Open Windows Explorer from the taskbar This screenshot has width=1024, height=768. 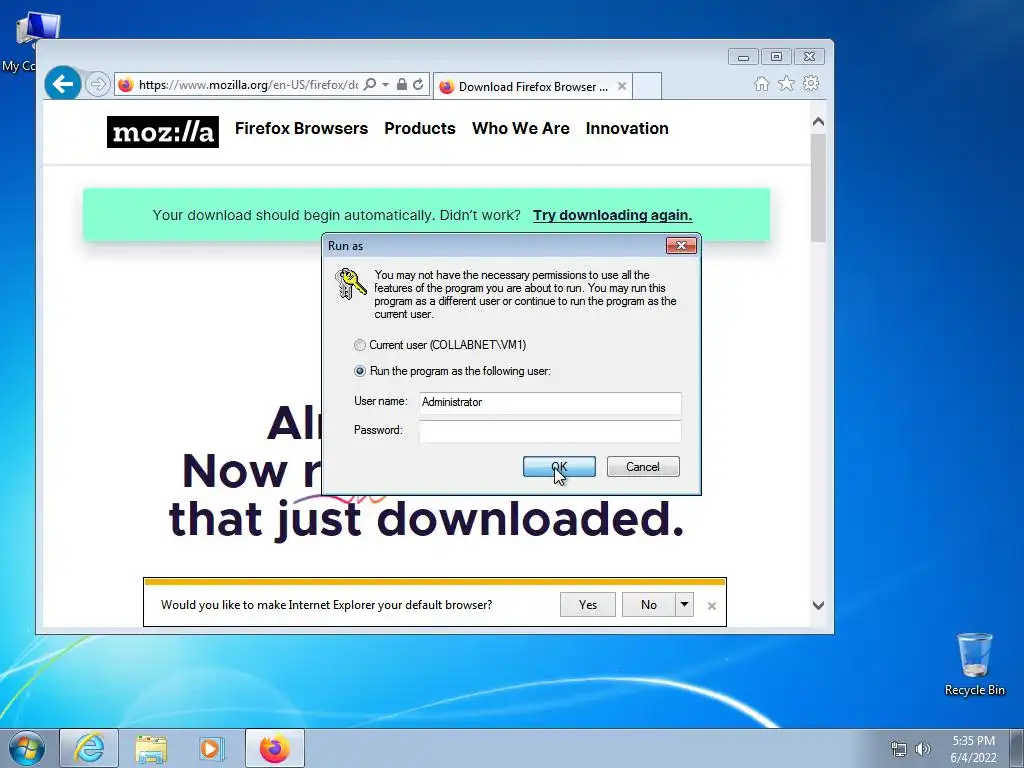pyautogui.click(x=151, y=748)
